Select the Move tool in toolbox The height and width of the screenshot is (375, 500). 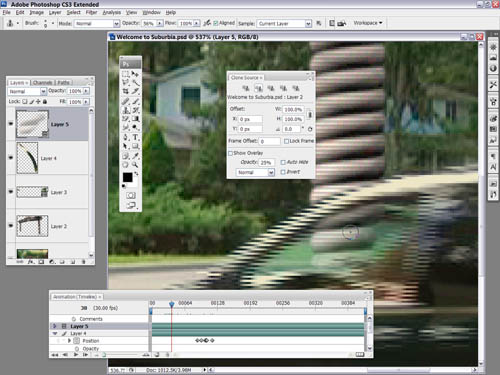pos(135,74)
